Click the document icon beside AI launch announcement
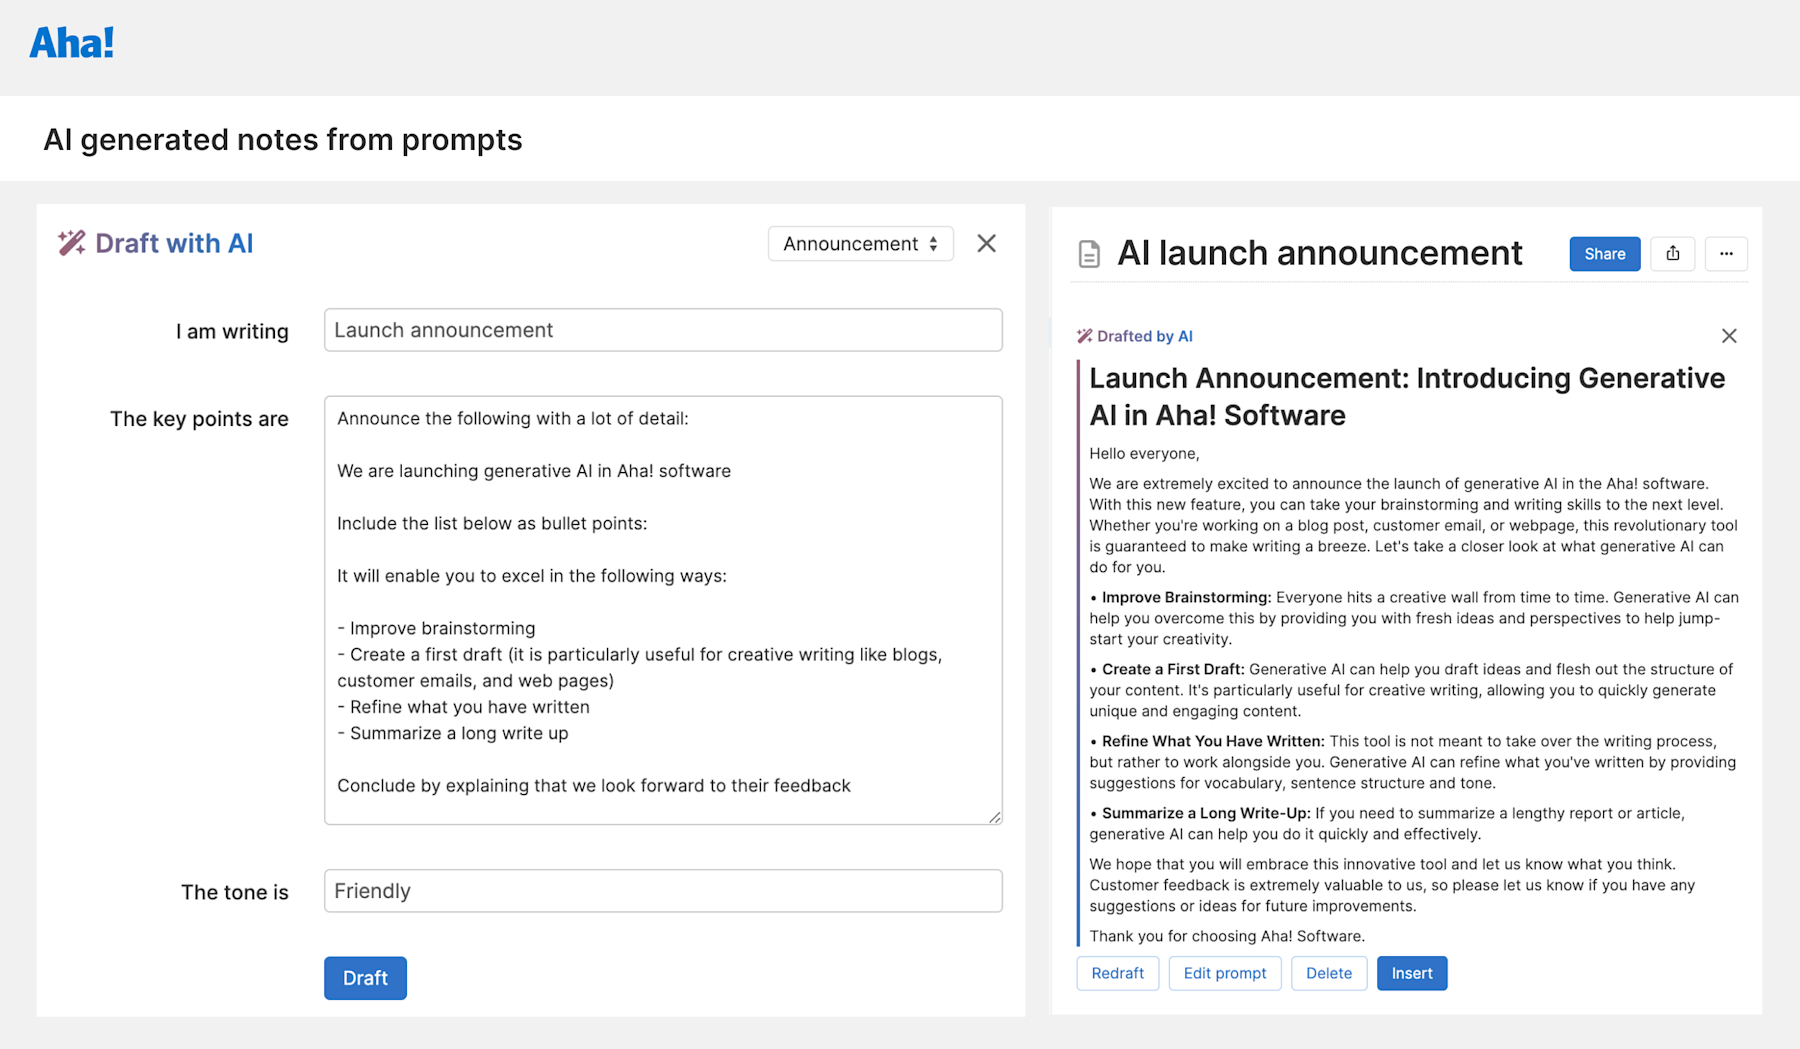 1088,253
